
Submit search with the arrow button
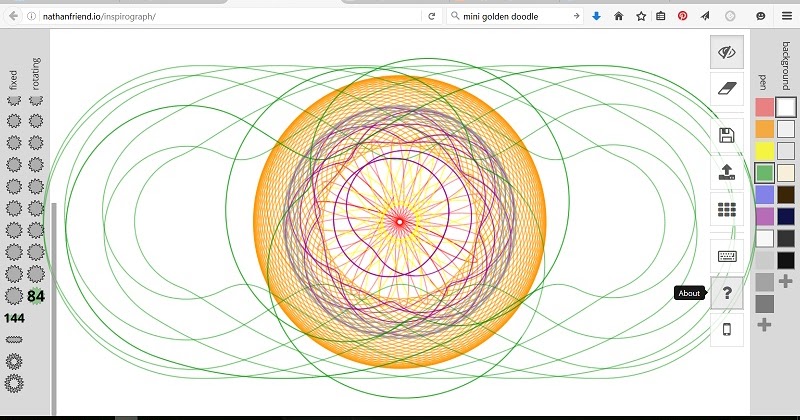[577, 16]
